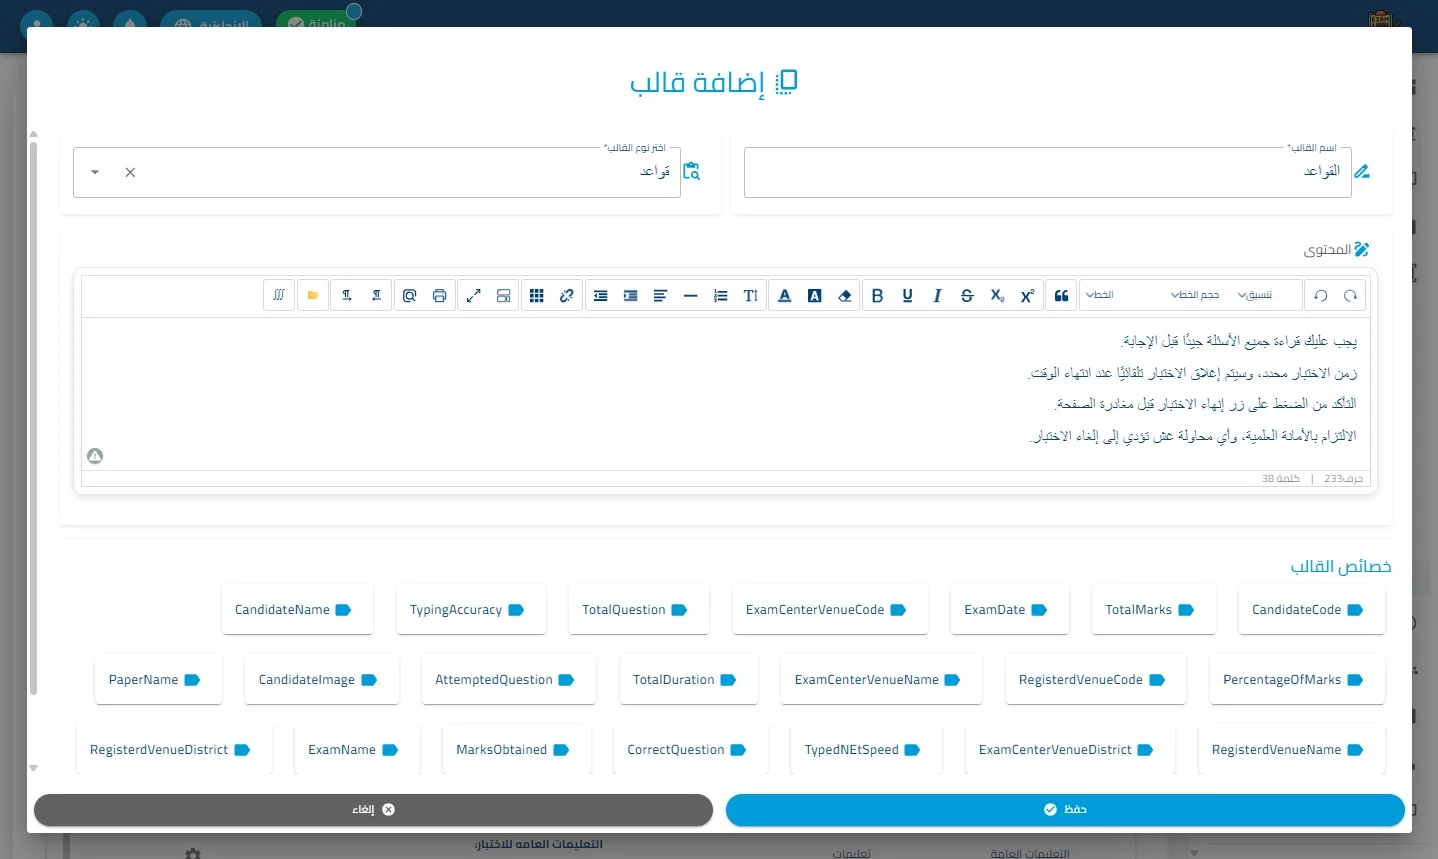Insert the MarksObtained property tag
The height and width of the screenshot is (859, 1438).
pos(516,750)
